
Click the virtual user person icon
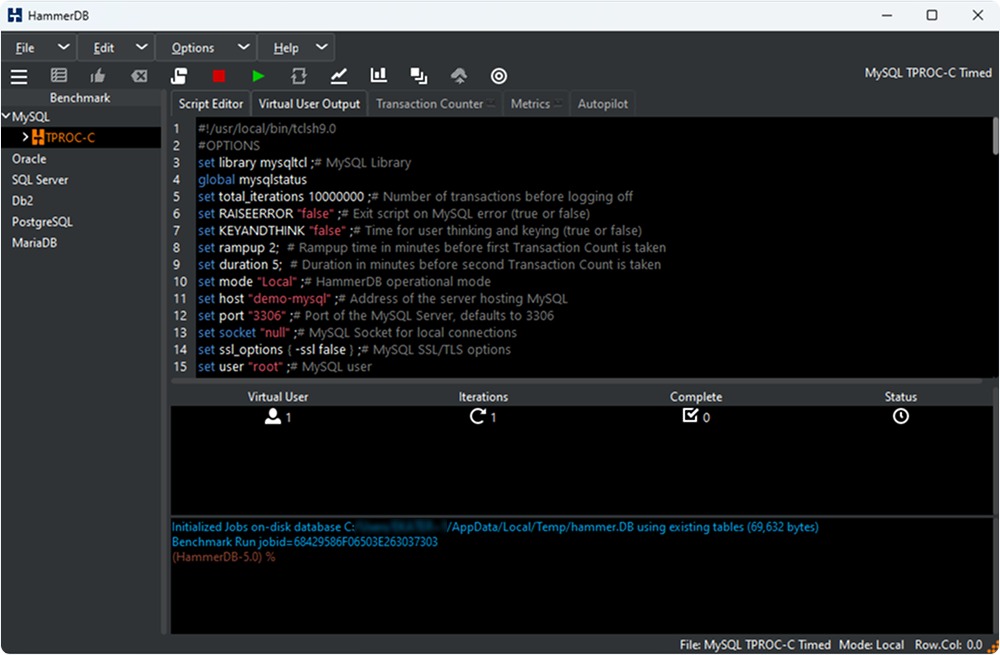pos(273,416)
